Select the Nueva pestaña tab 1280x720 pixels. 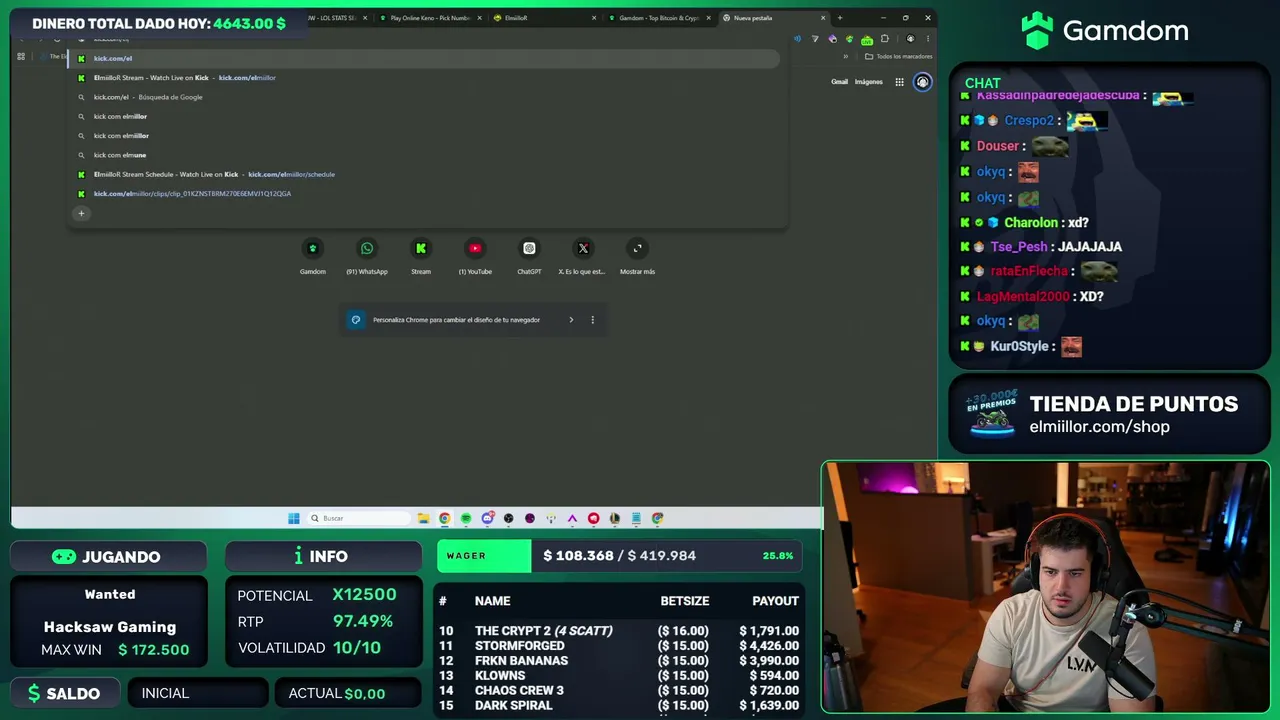[775, 17]
